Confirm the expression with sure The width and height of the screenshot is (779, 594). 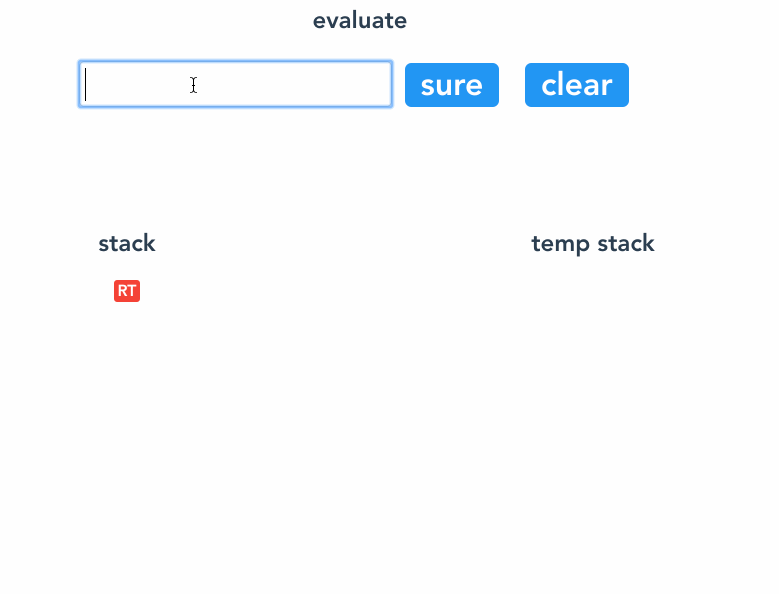coord(452,85)
